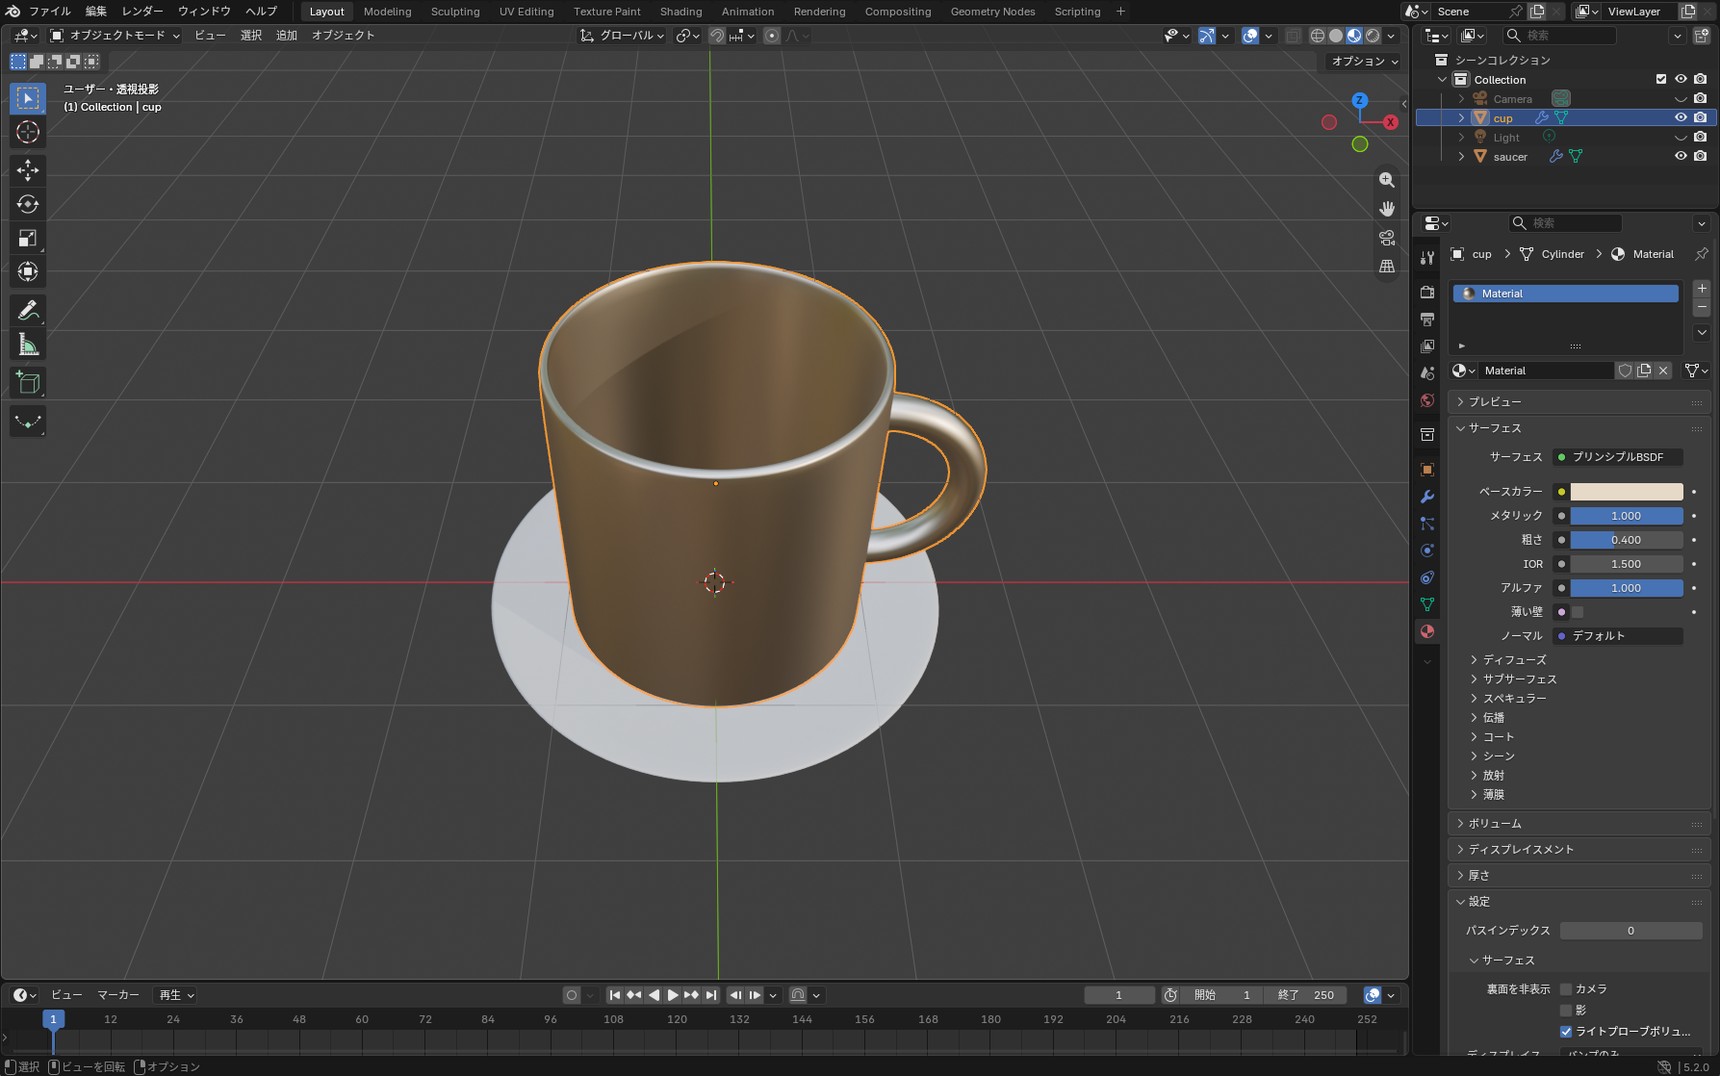Open the 追加 menu in viewport header
Viewport: 1720px width, 1076px height.
(286, 35)
